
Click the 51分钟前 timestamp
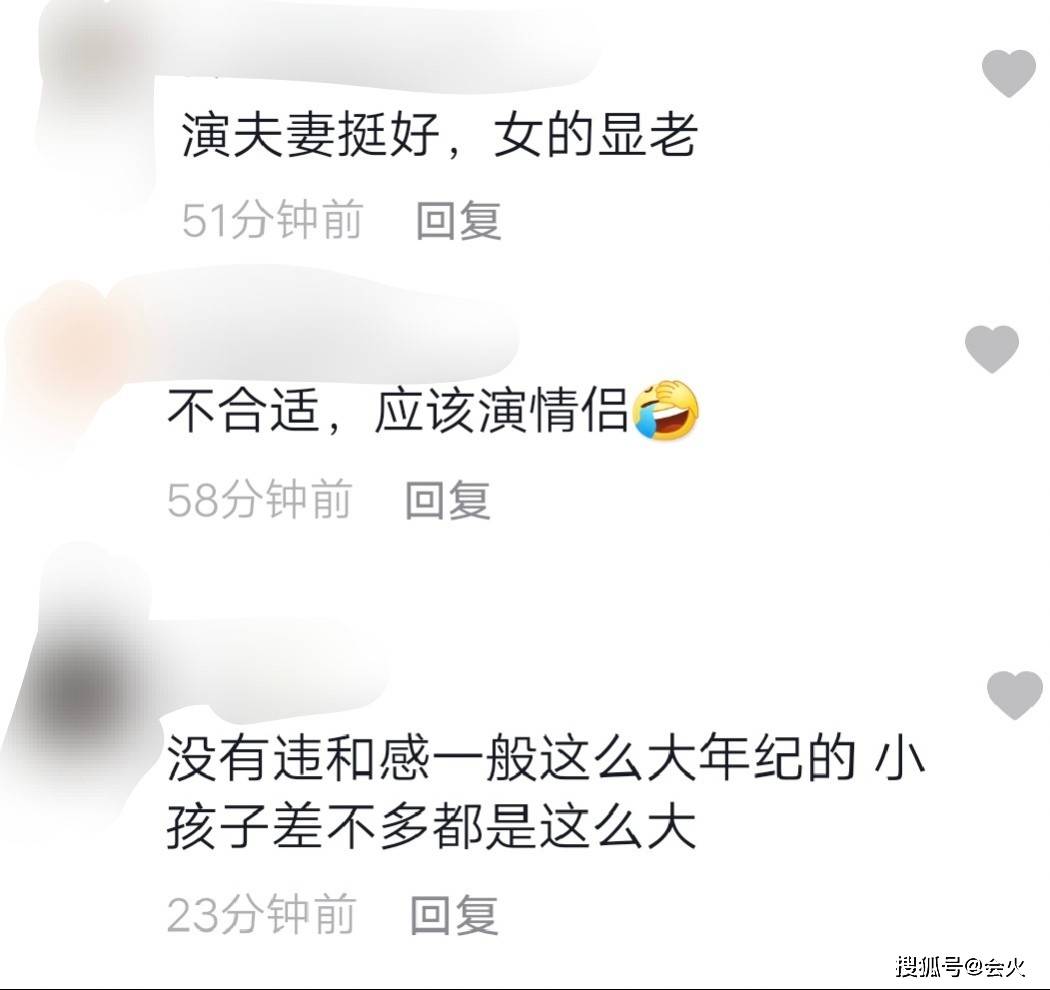[x=272, y=220]
